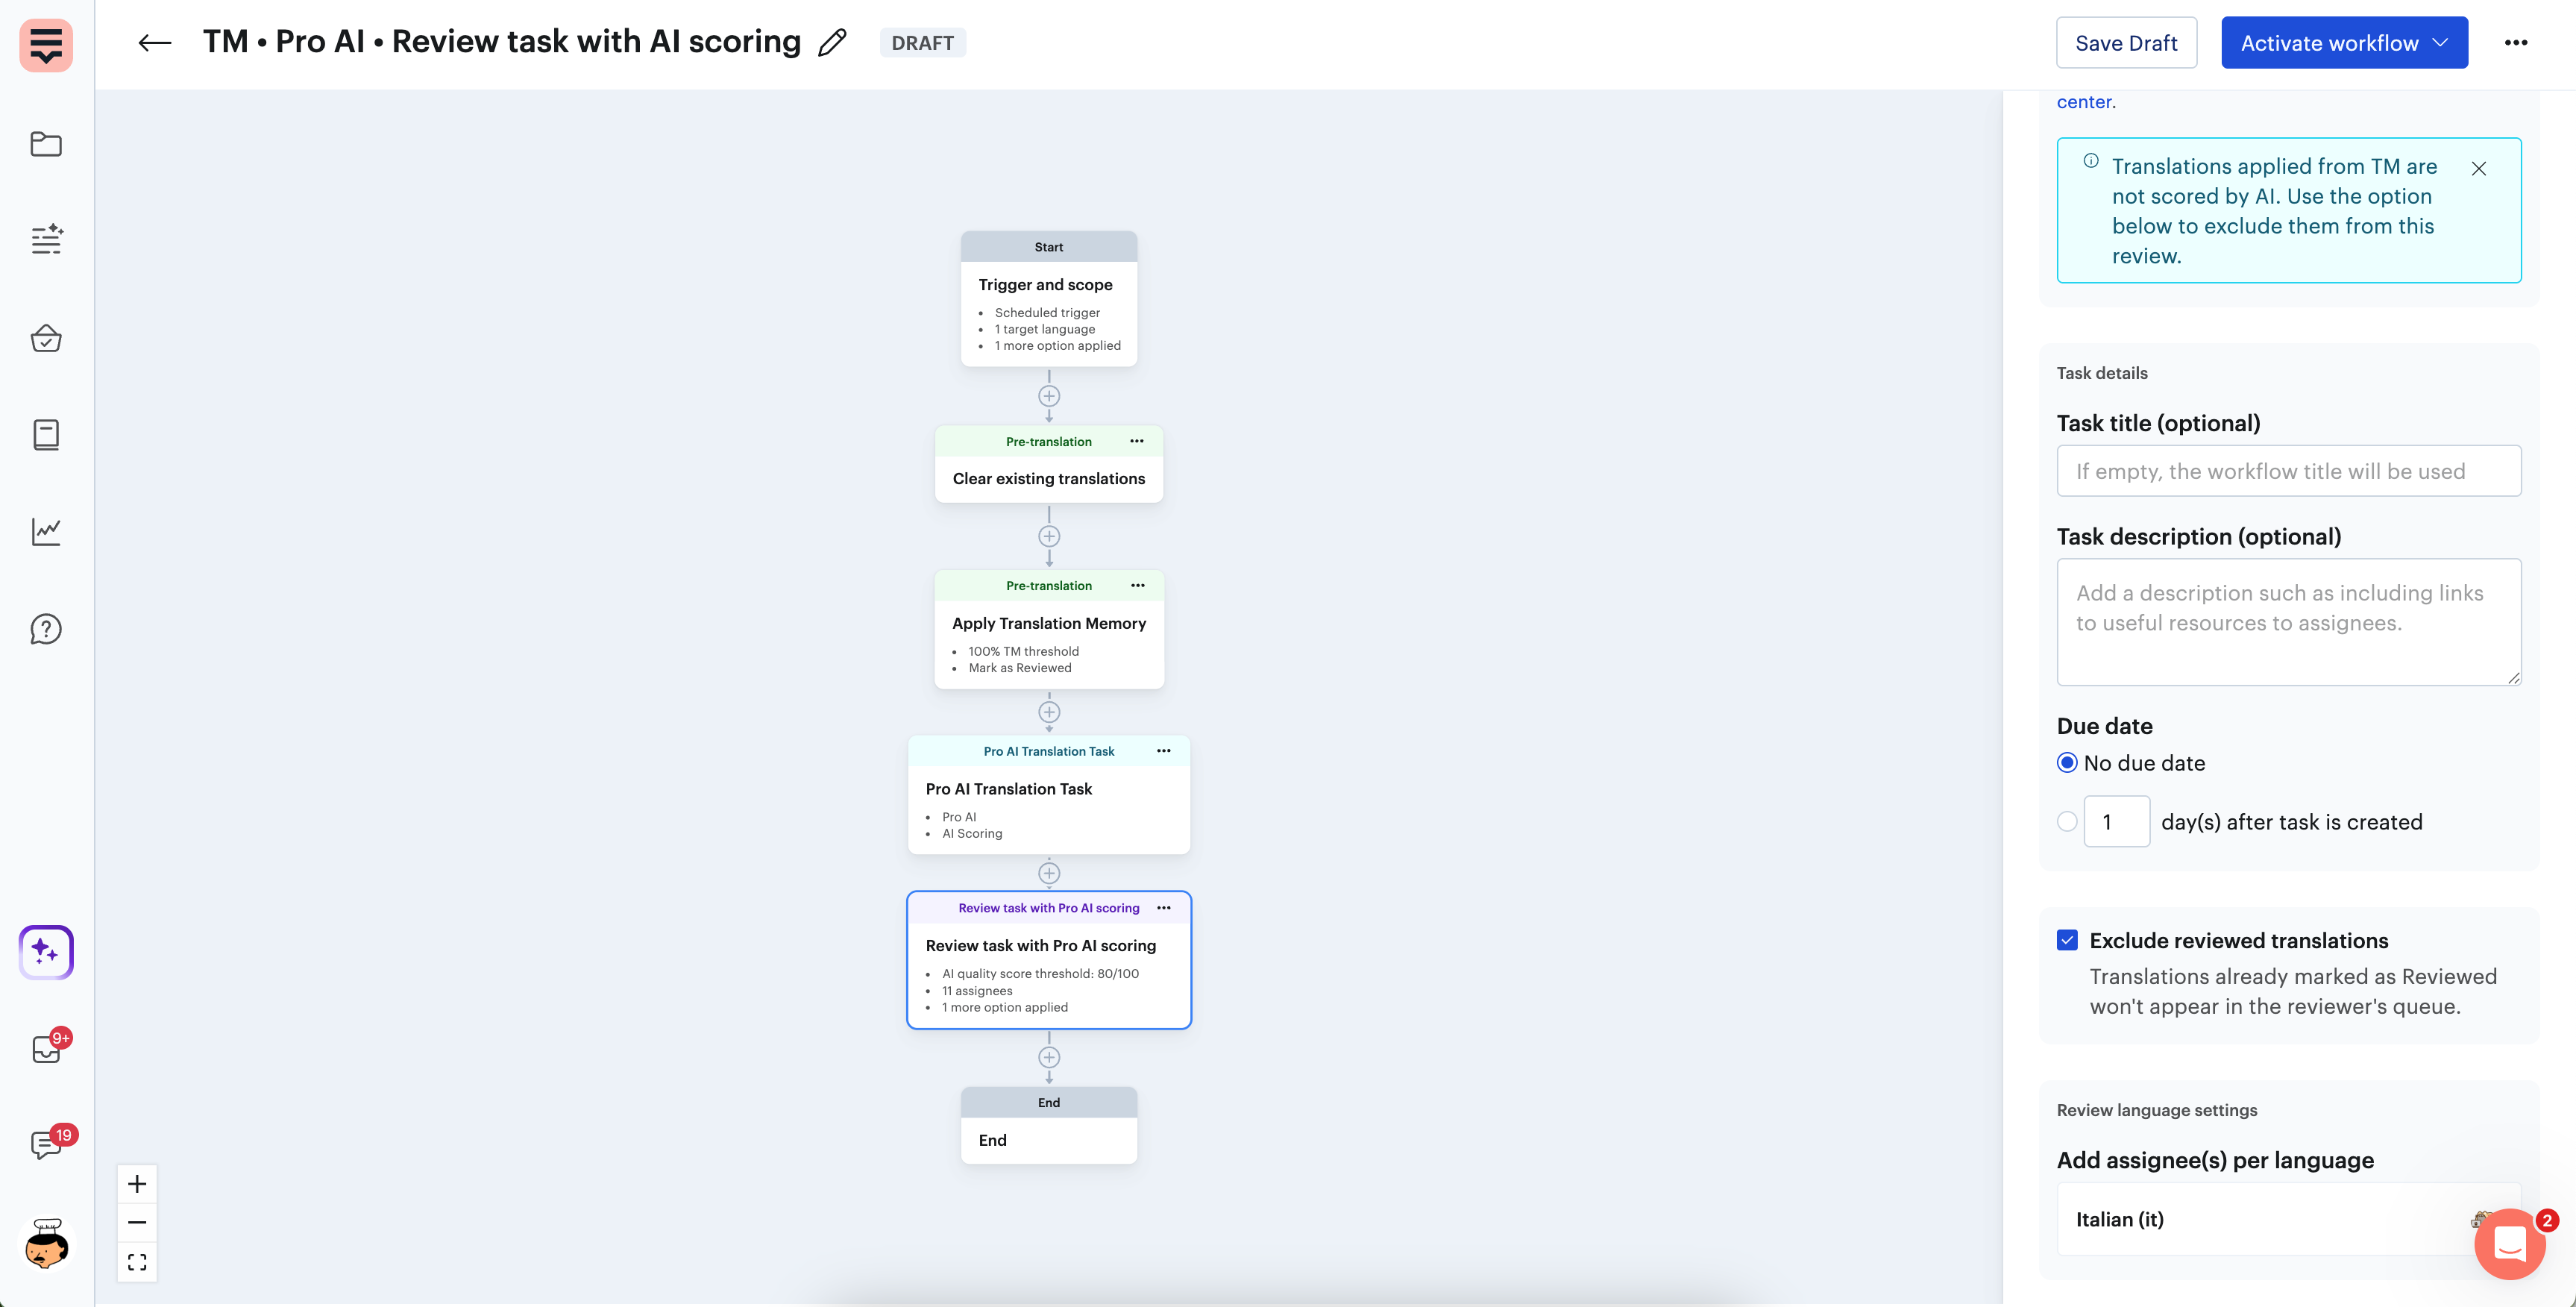The image size is (2576, 1307).
Task: Click the DRAFT status badge
Action: click(x=922, y=43)
